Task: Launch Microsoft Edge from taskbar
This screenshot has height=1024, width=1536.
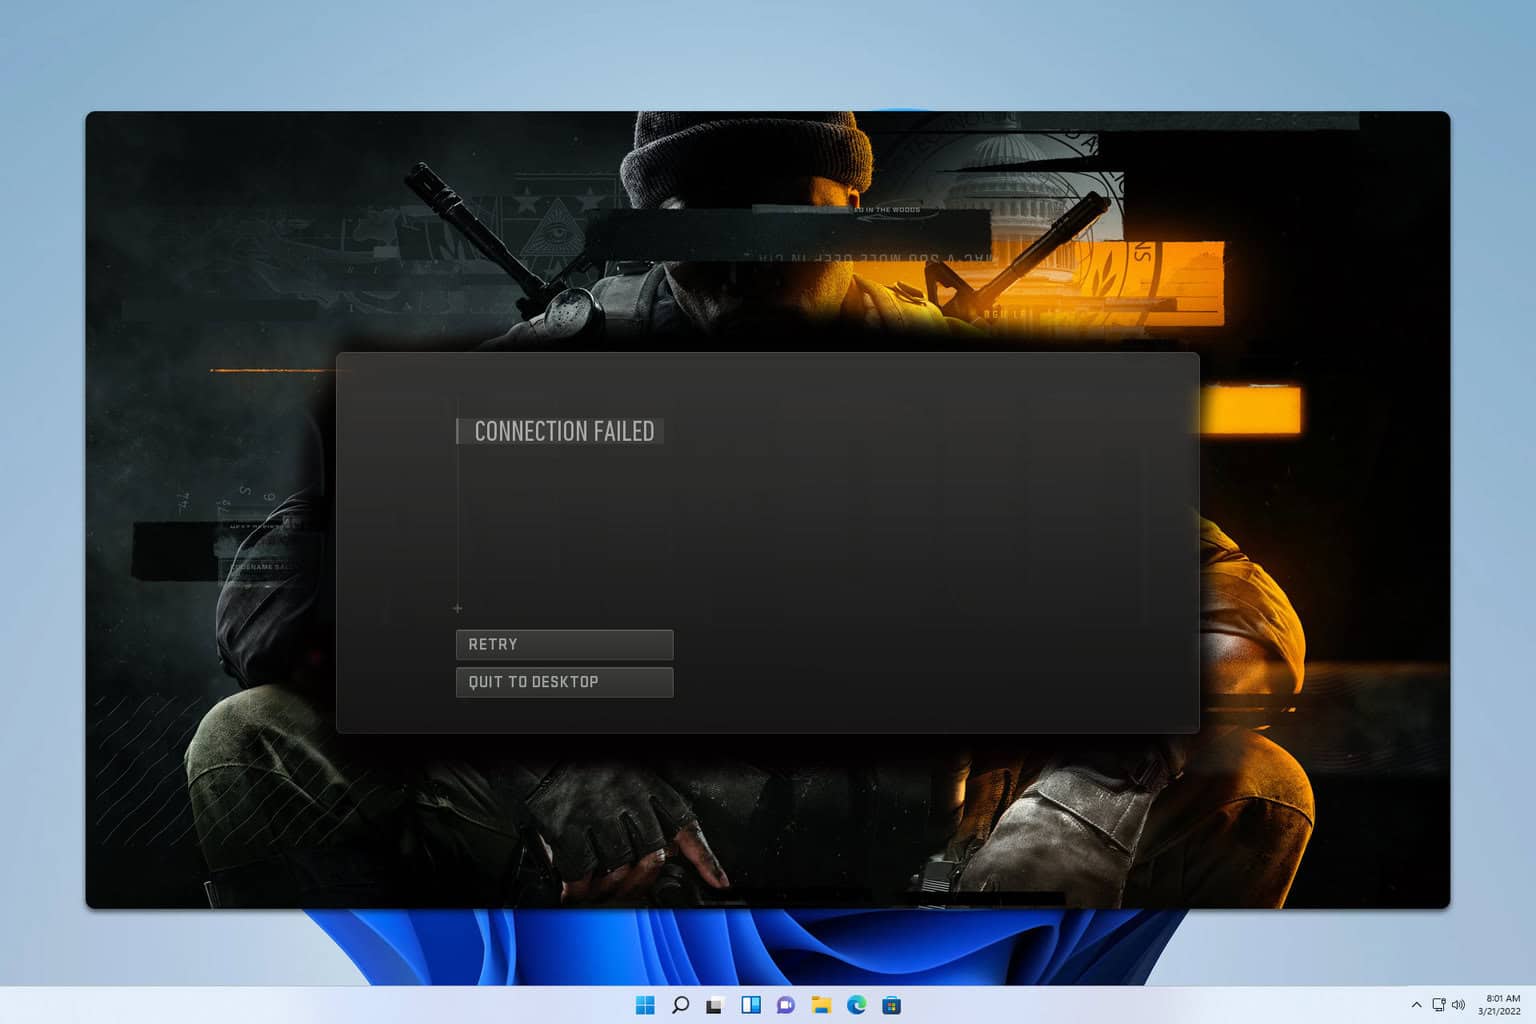Action: [x=856, y=1005]
